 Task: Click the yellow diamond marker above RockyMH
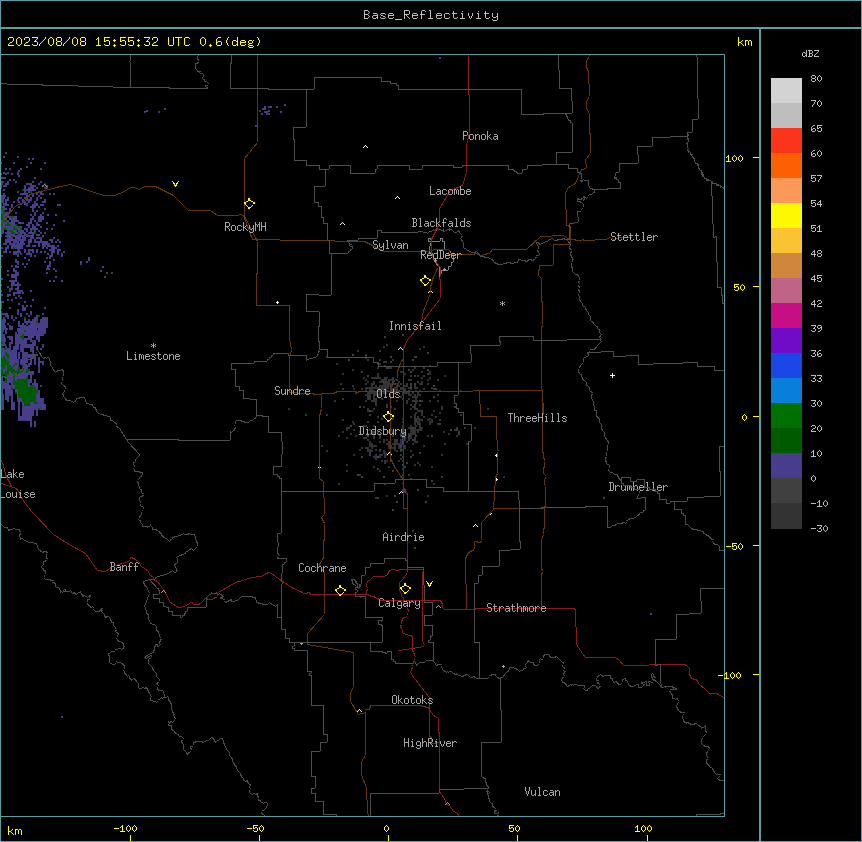(x=250, y=204)
